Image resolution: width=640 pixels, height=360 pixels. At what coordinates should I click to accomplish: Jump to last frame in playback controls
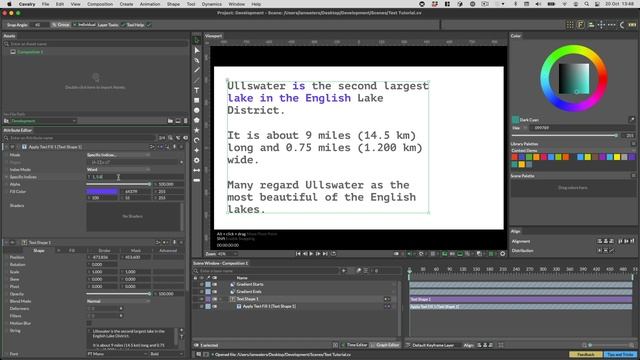pyautogui.click(x=325, y=253)
